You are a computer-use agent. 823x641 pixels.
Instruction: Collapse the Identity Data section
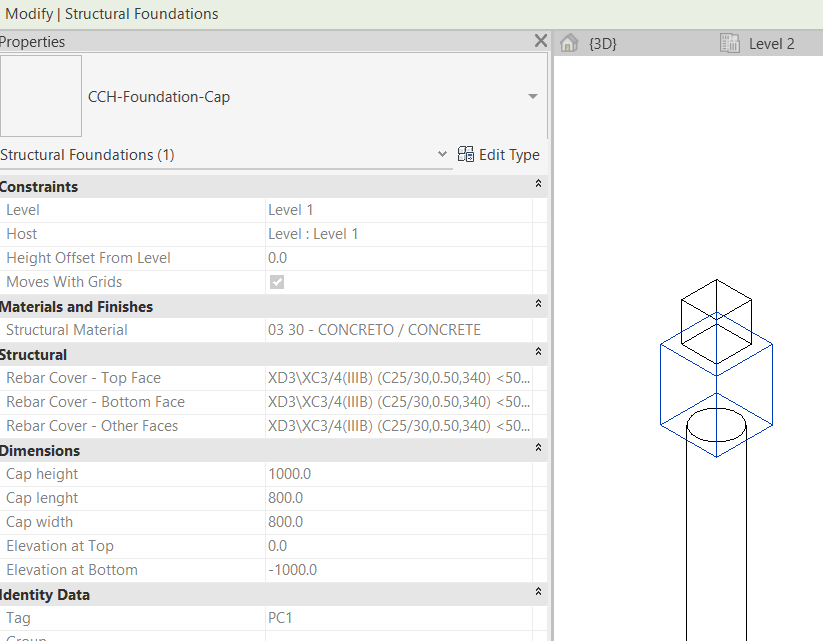tap(537, 590)
